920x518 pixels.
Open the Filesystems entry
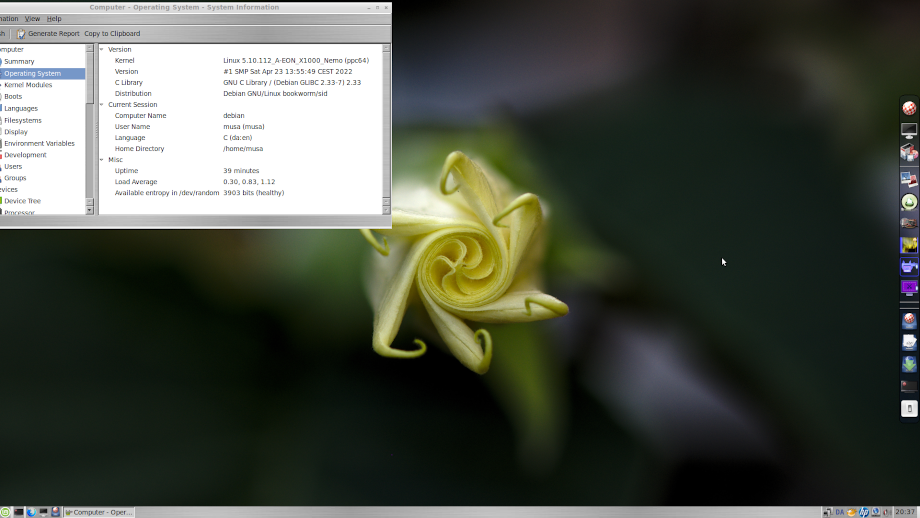tap(23, 120)
